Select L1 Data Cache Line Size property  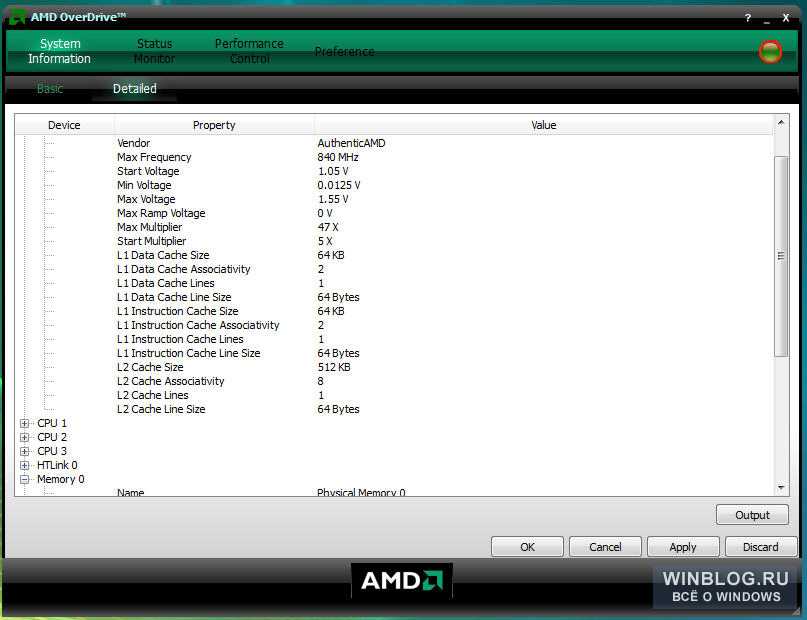174,297
